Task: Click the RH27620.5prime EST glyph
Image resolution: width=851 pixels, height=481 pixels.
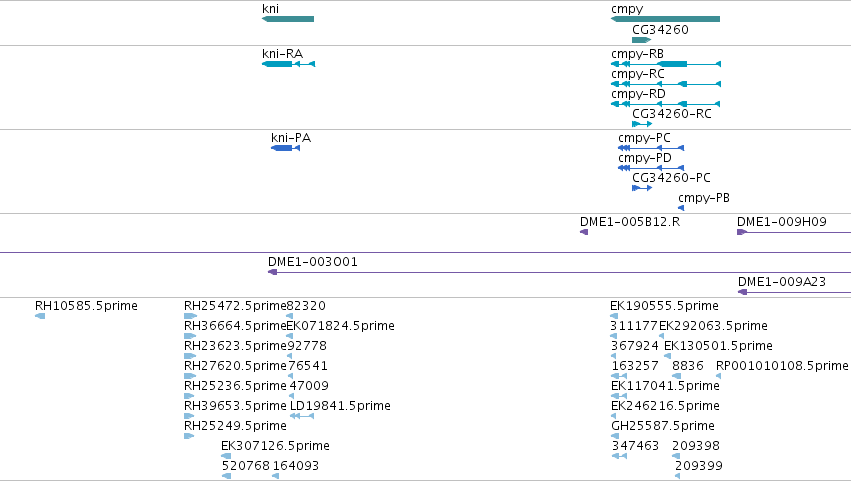Action: [x=190, y=376]
